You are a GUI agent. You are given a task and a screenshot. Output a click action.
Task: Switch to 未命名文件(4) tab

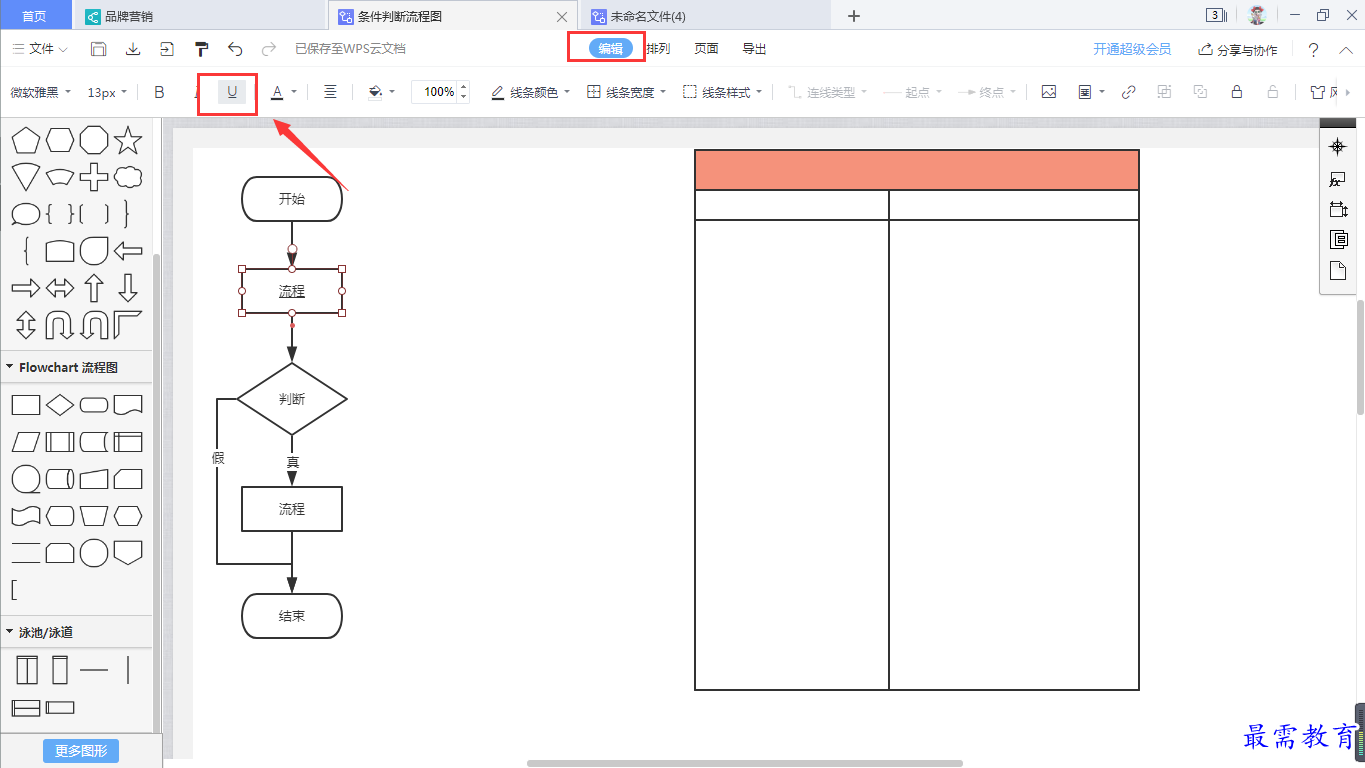coord(704,16)
